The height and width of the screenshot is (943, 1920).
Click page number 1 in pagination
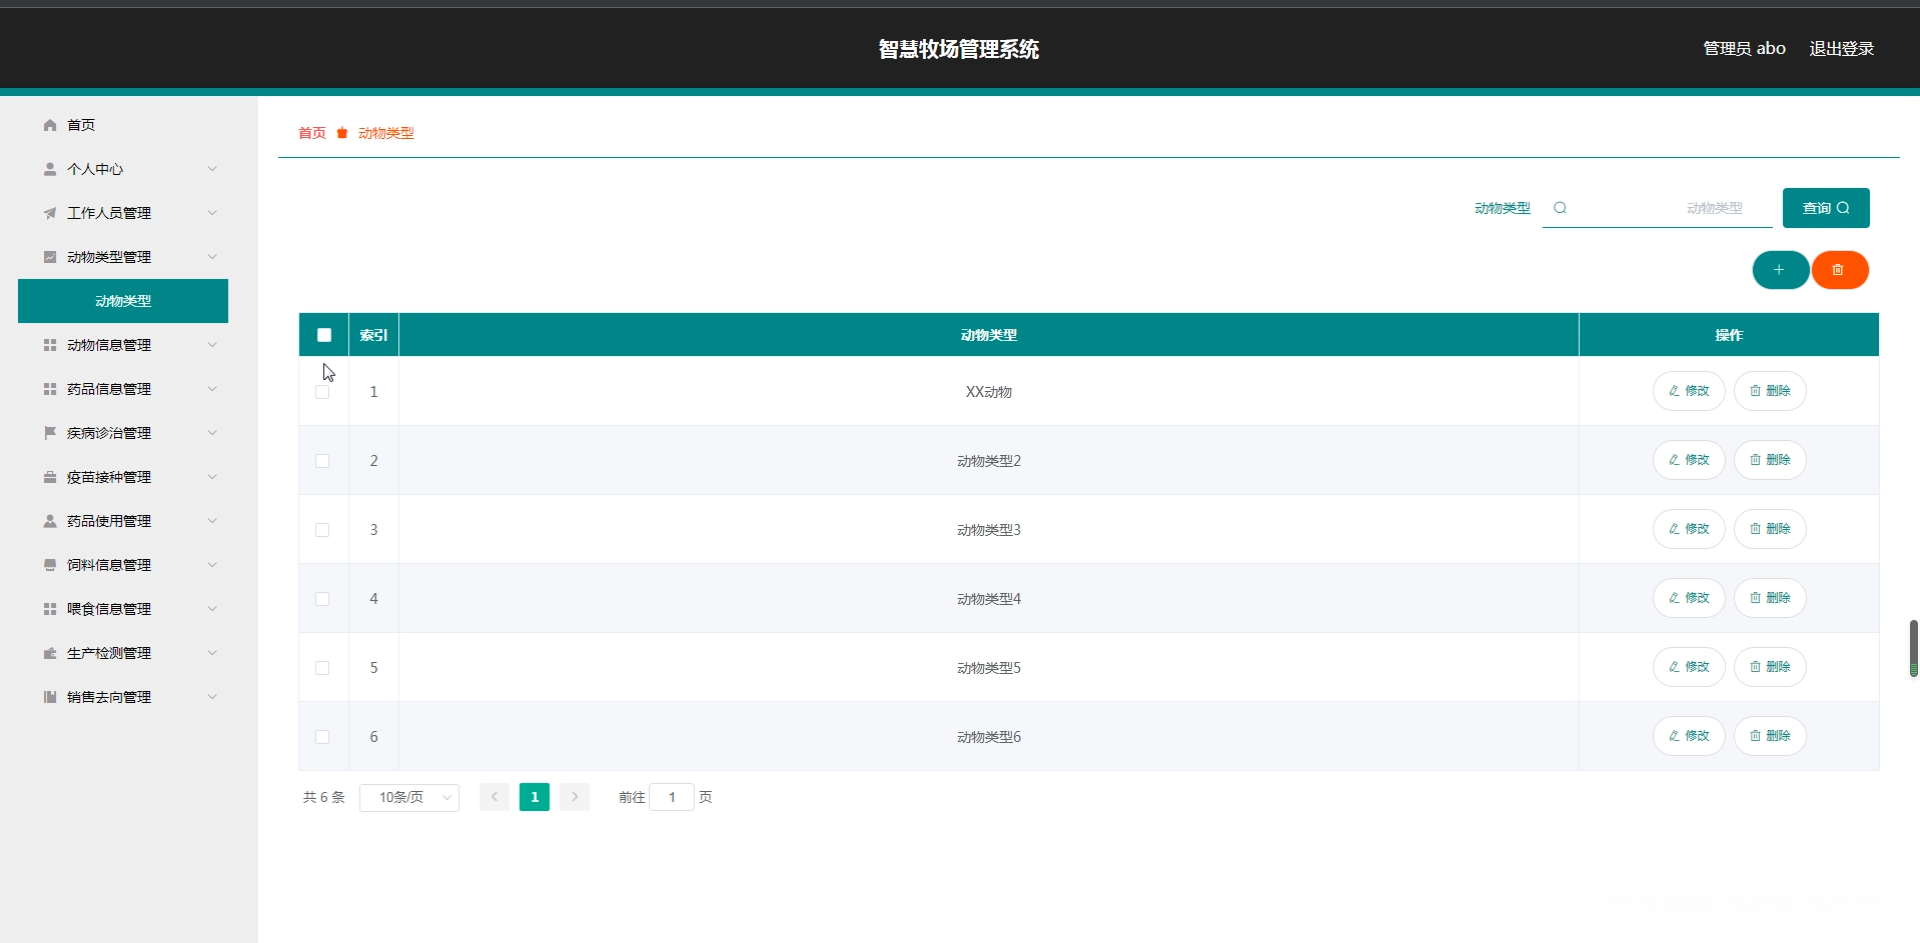[535, 797]
